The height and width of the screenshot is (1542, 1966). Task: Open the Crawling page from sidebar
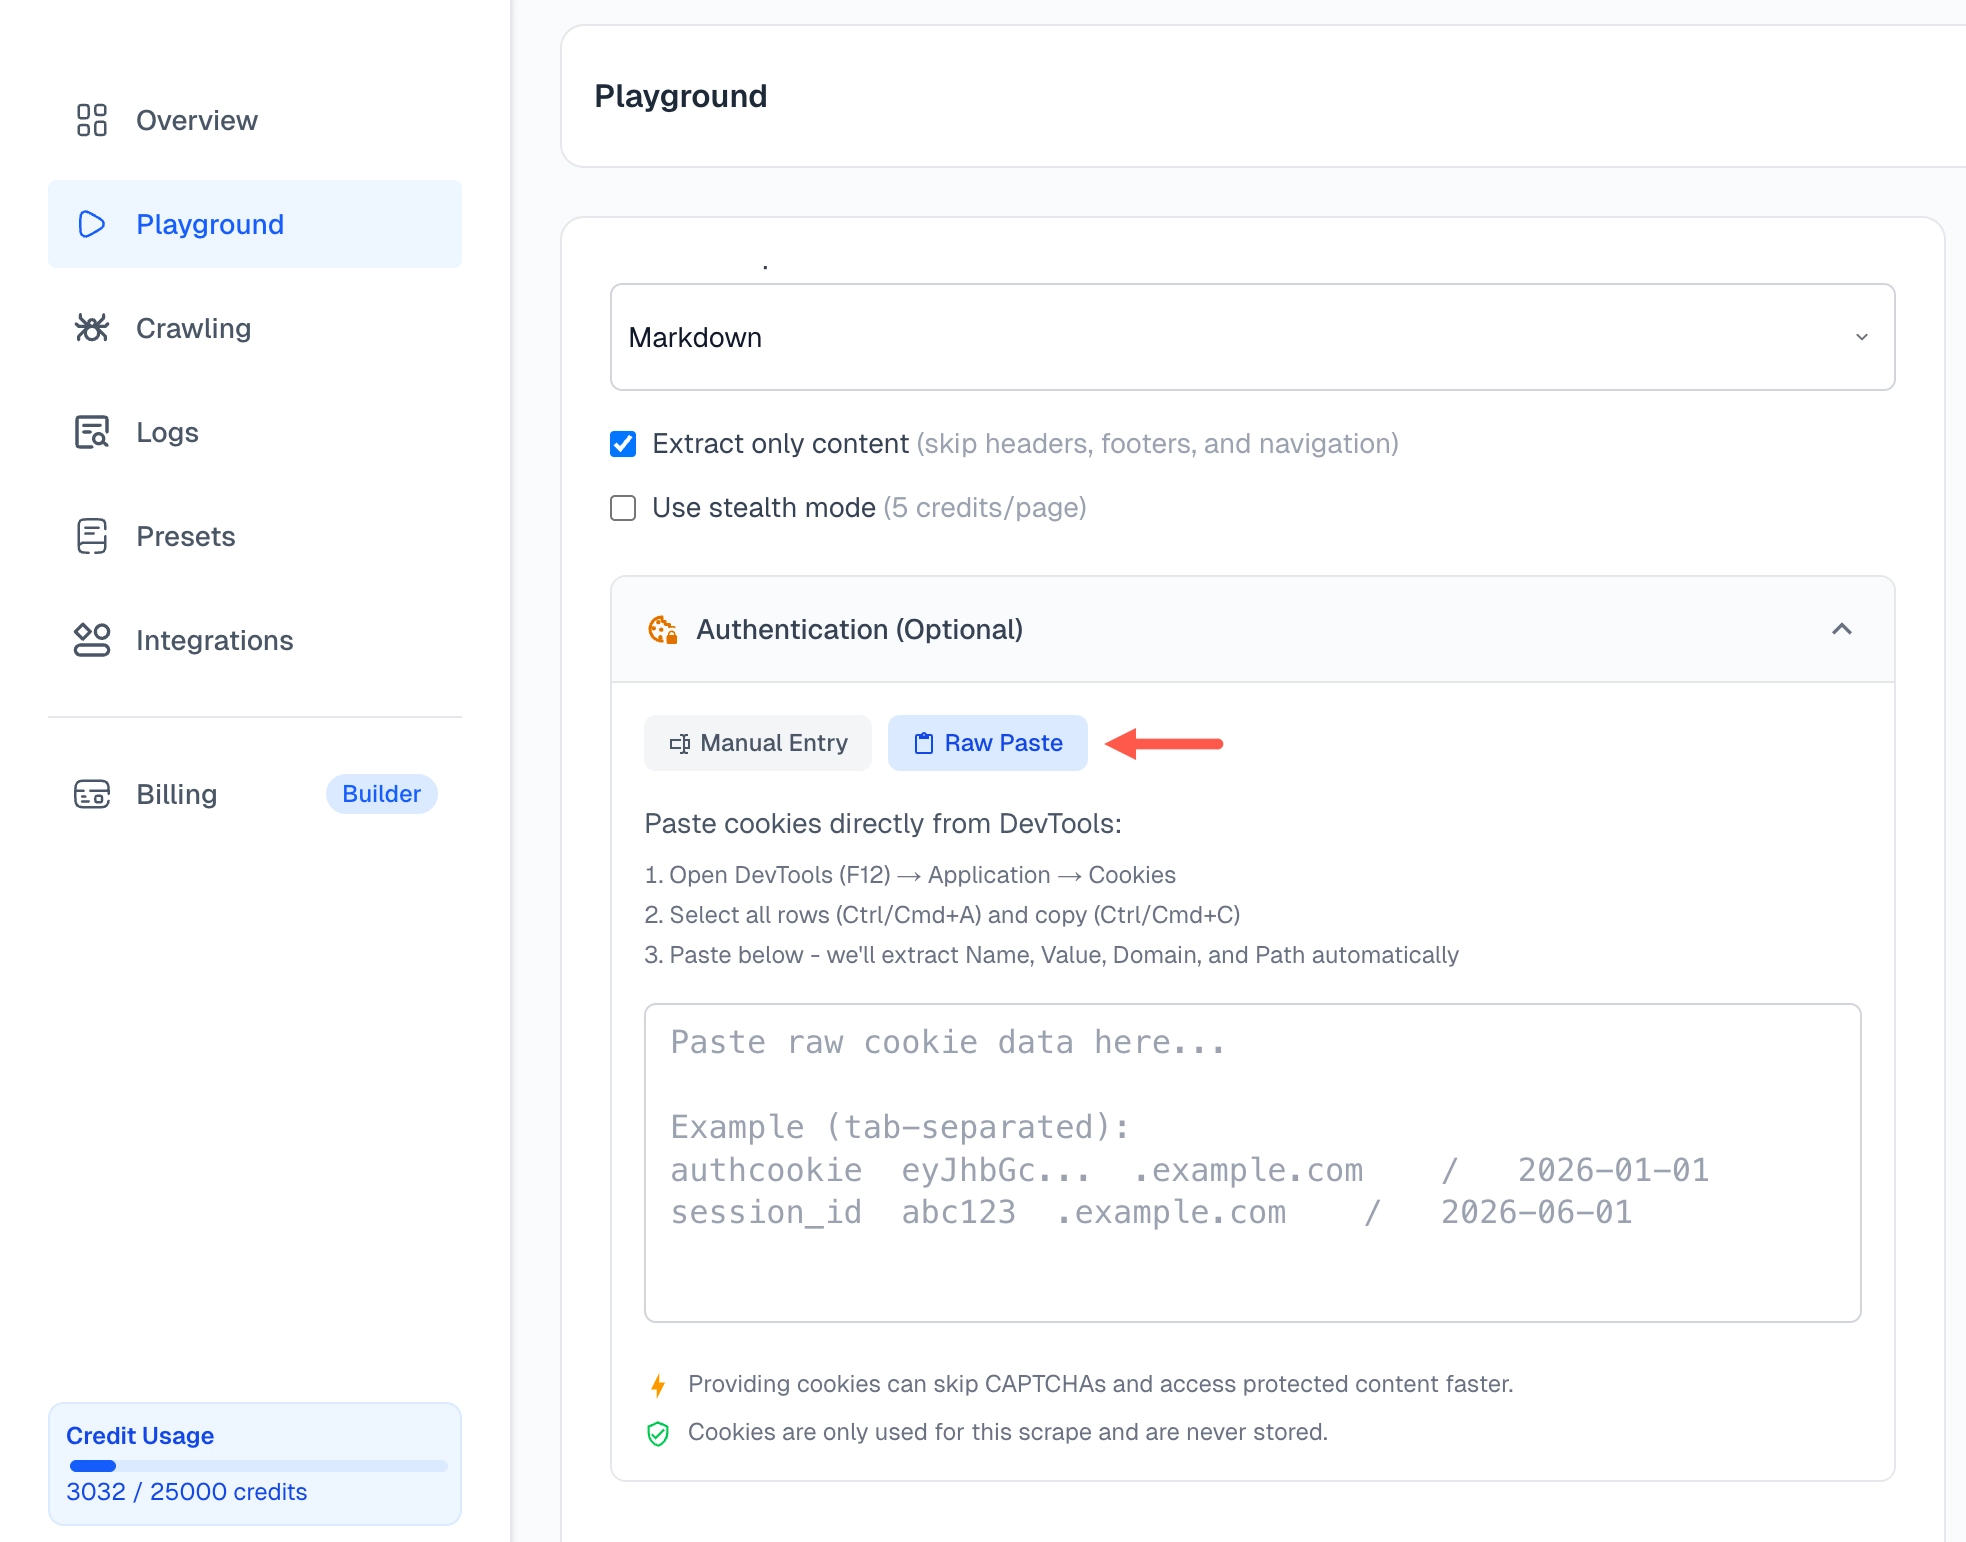[x=194, y=328]
